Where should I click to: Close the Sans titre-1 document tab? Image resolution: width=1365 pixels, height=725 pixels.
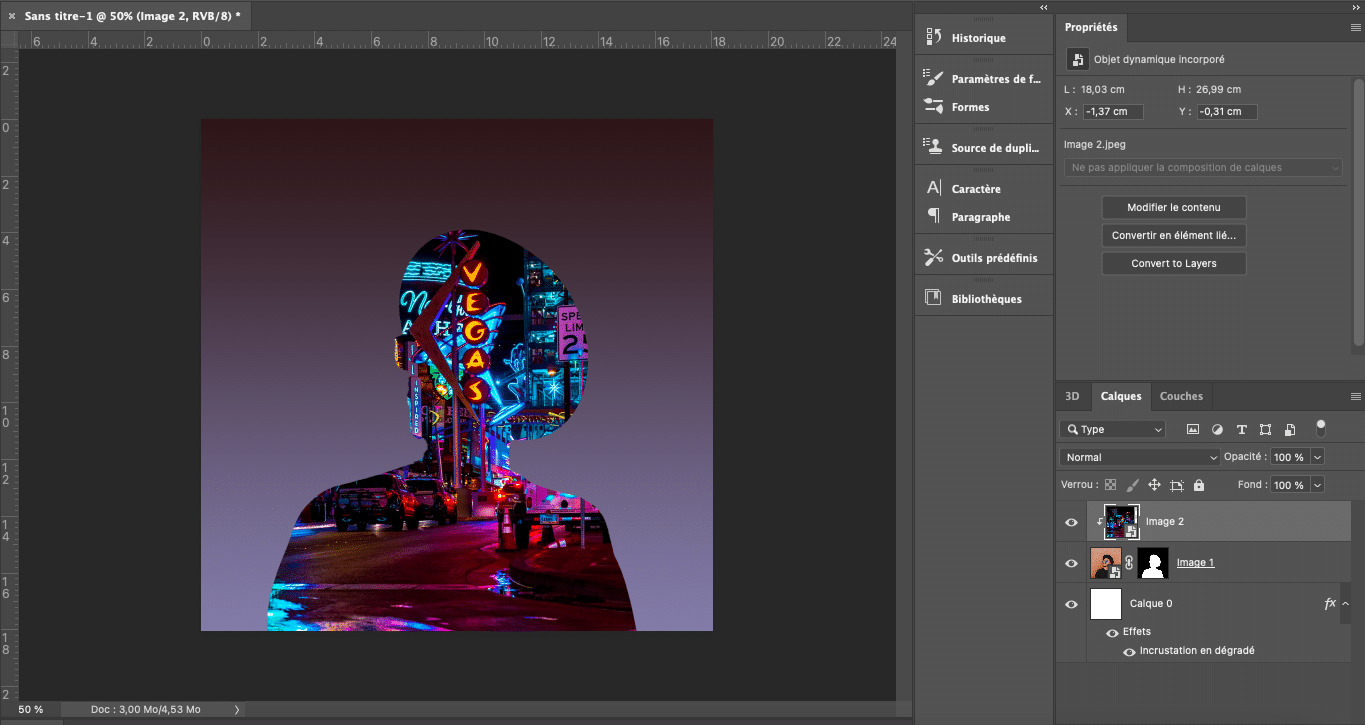[x=12, y=16]
